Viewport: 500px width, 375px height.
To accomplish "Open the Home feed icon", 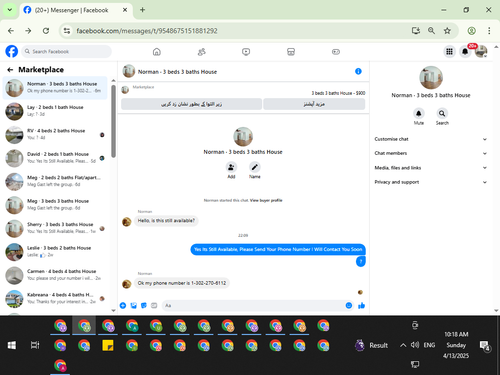I will pyautogui.click(x=157, y=52).
